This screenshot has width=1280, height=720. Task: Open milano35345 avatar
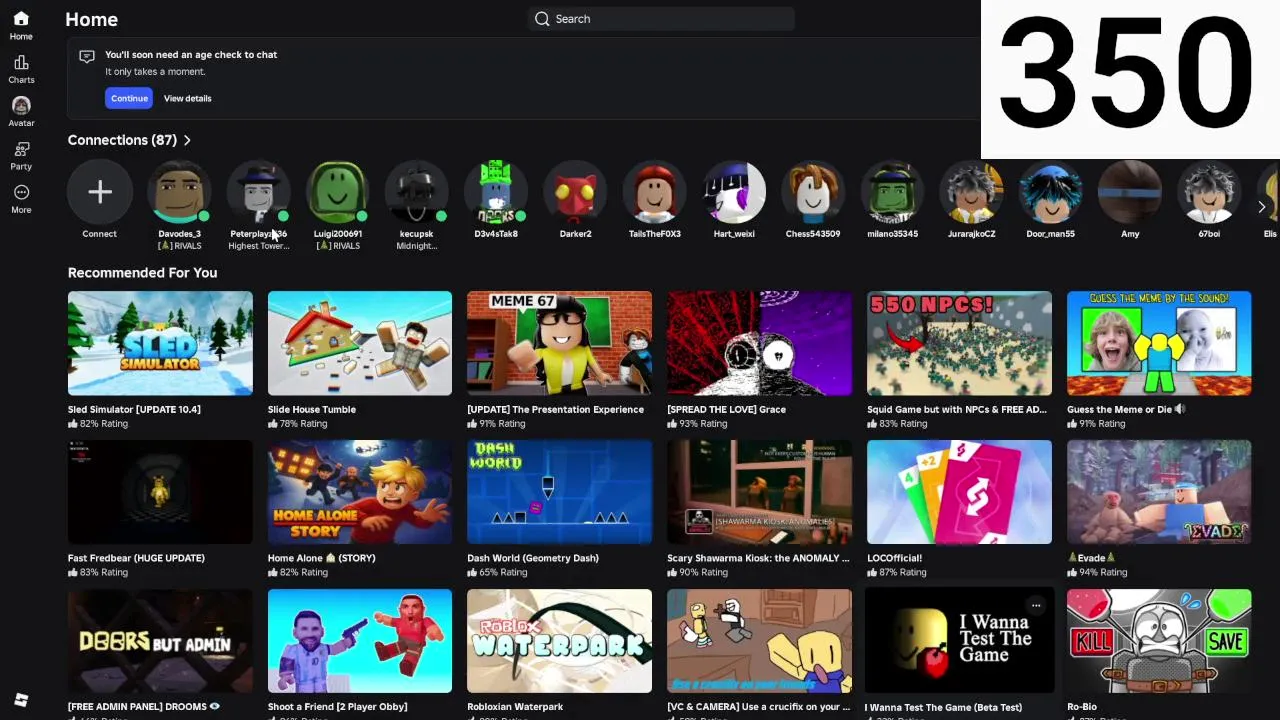(892, 192)
